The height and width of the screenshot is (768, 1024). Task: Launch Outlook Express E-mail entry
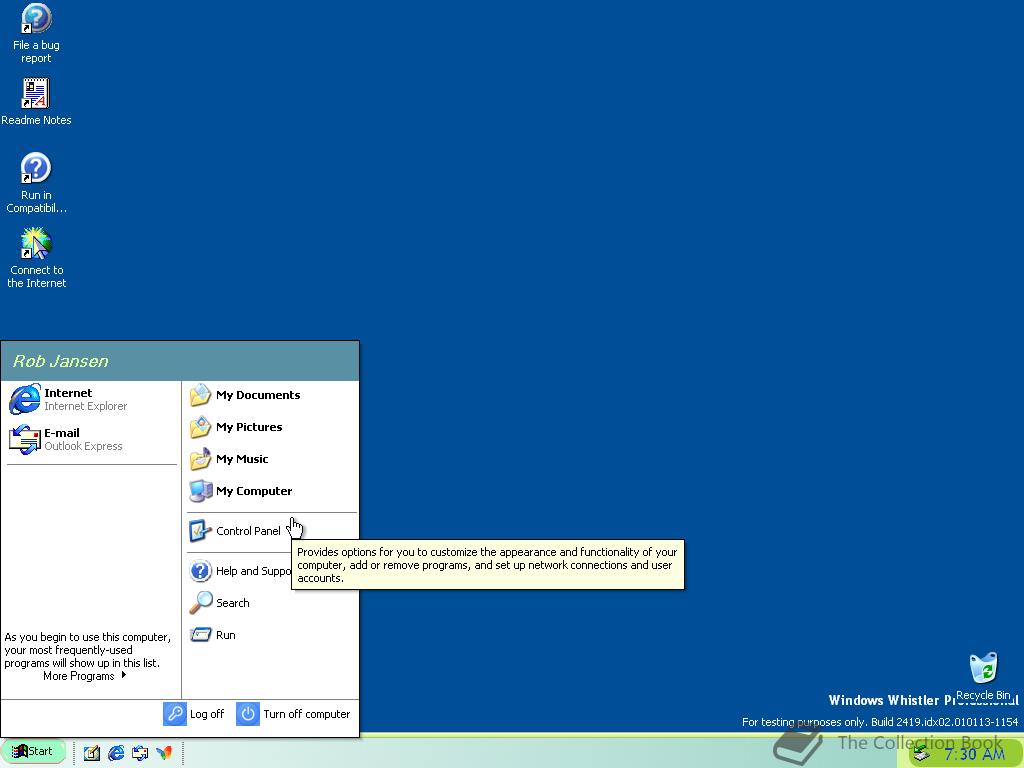(91, 439)
